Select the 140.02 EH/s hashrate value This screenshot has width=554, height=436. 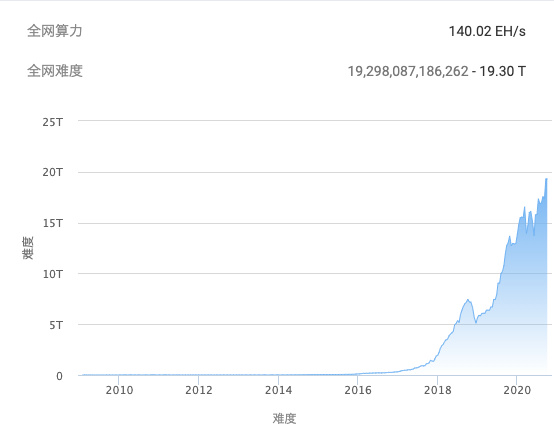(x=487, y=31)
